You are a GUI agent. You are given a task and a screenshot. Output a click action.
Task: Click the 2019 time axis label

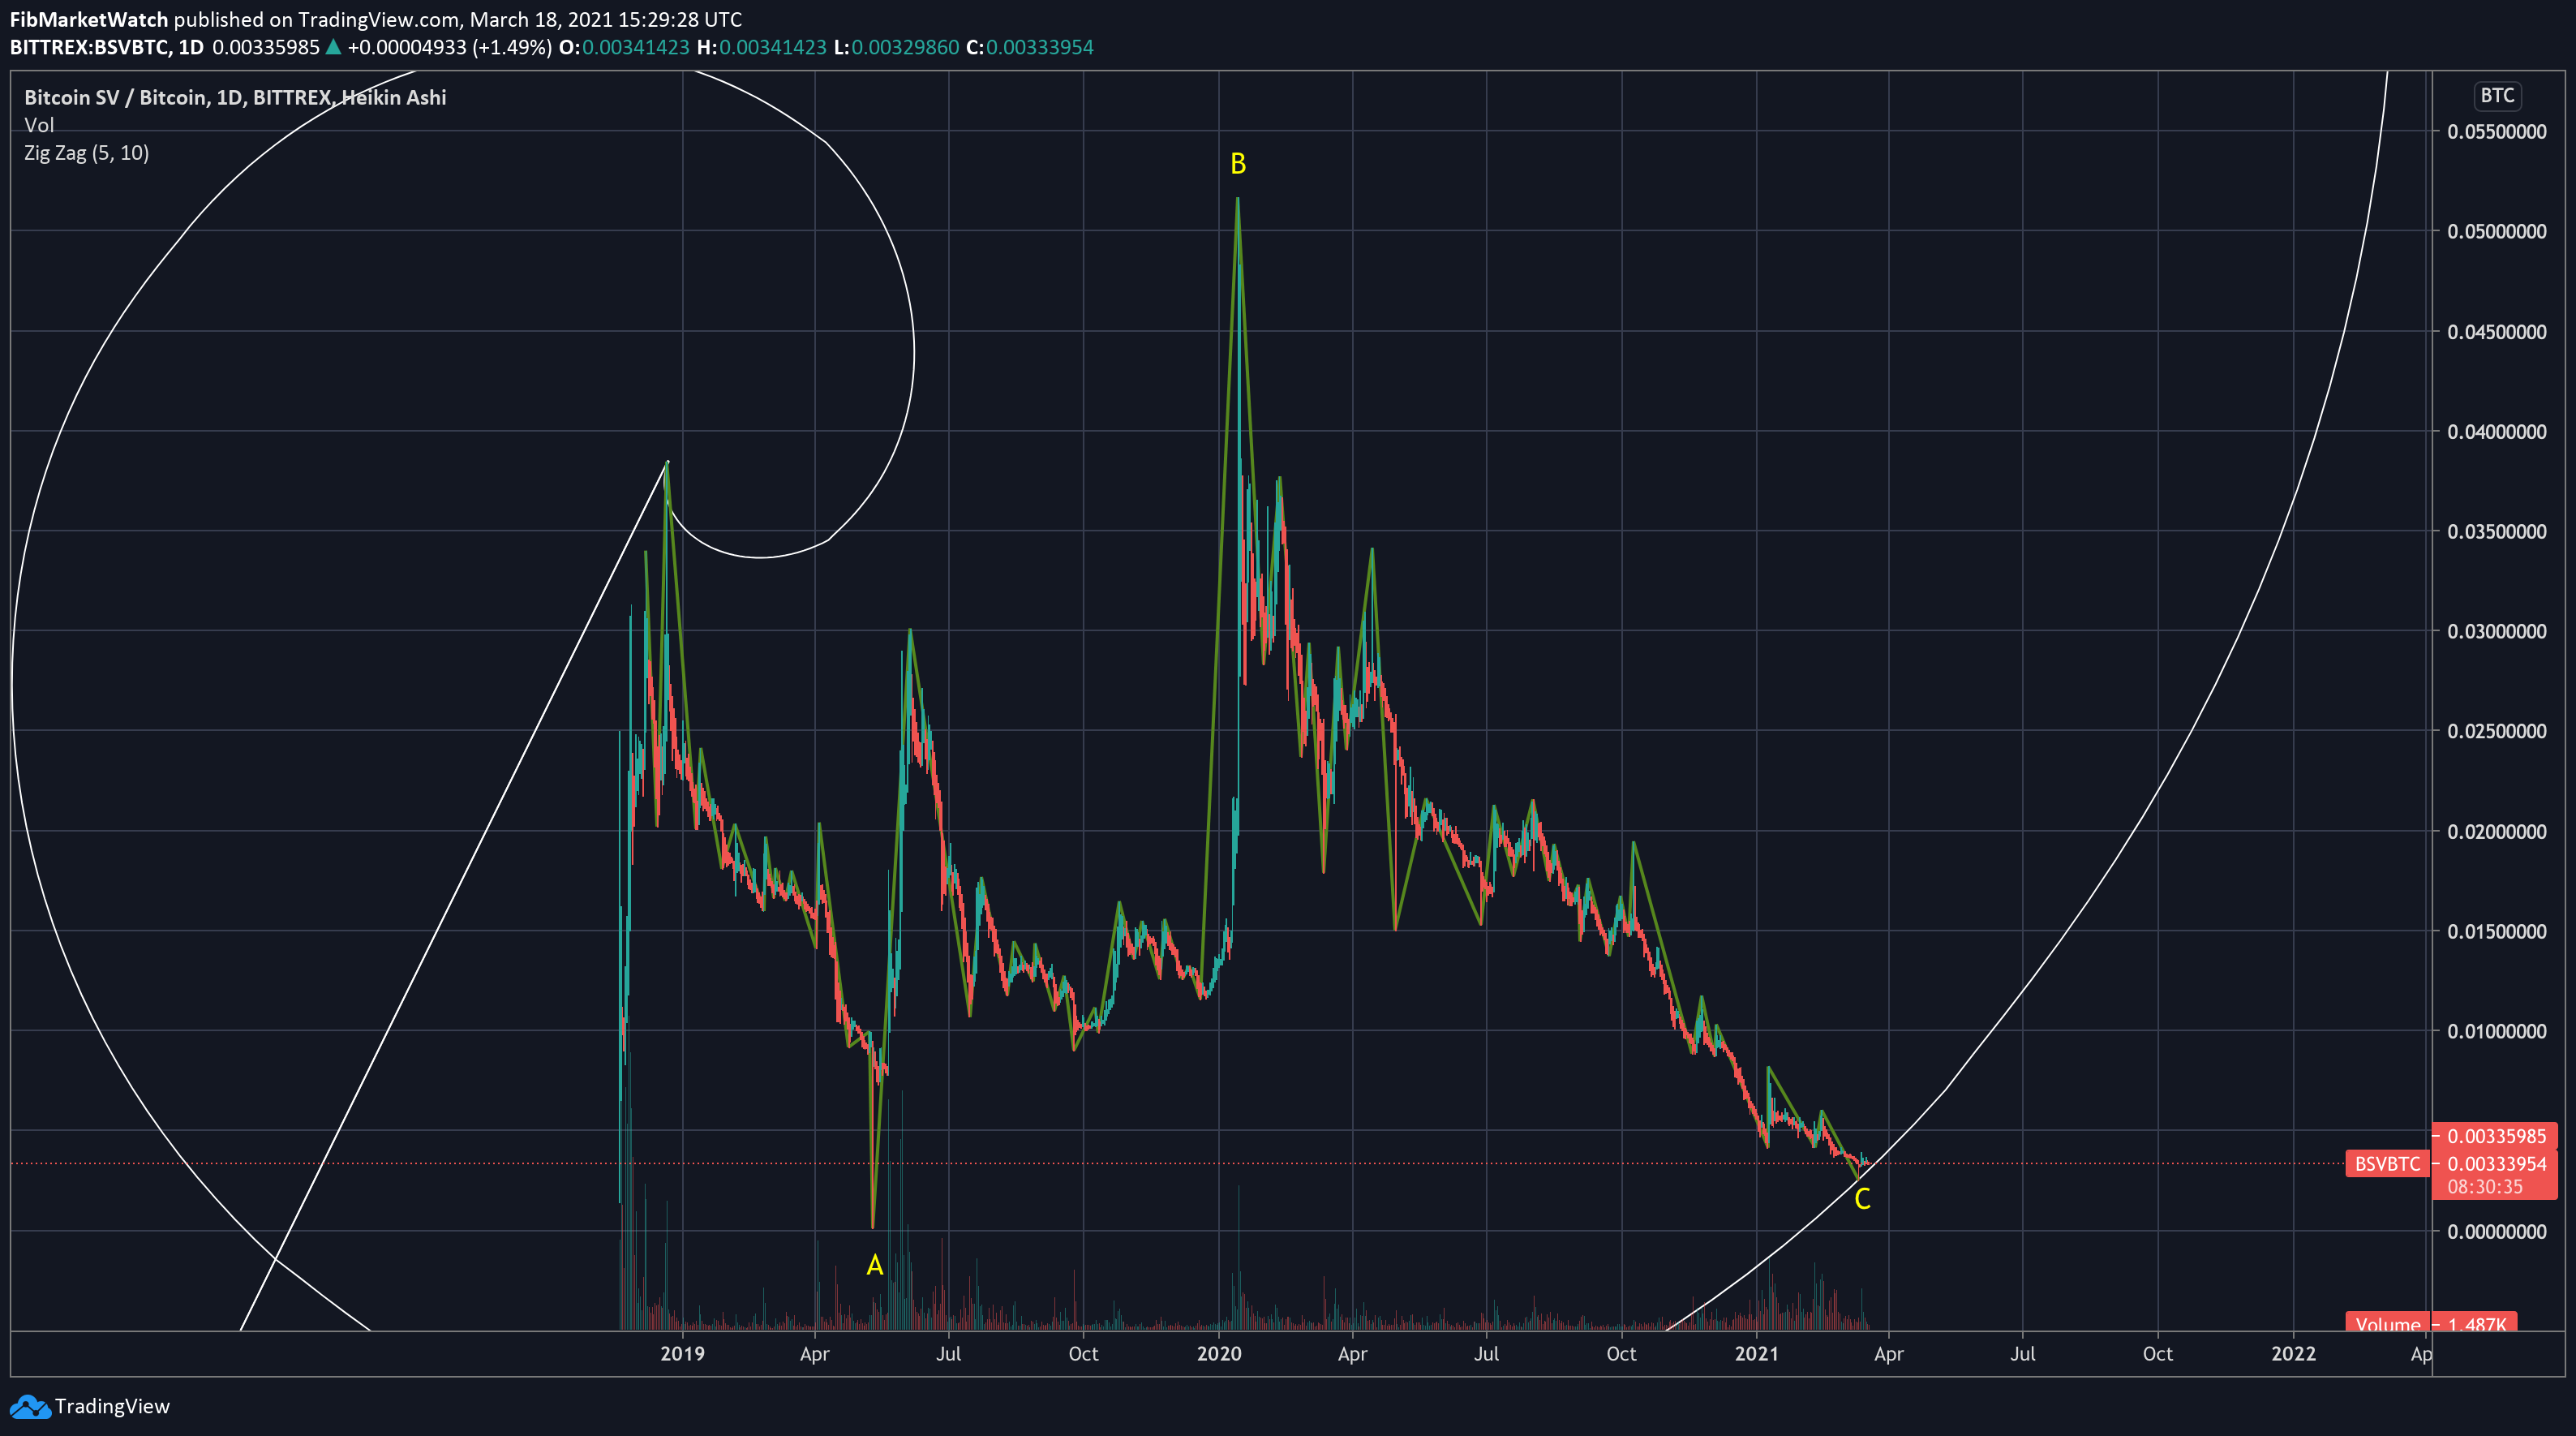682,1353
